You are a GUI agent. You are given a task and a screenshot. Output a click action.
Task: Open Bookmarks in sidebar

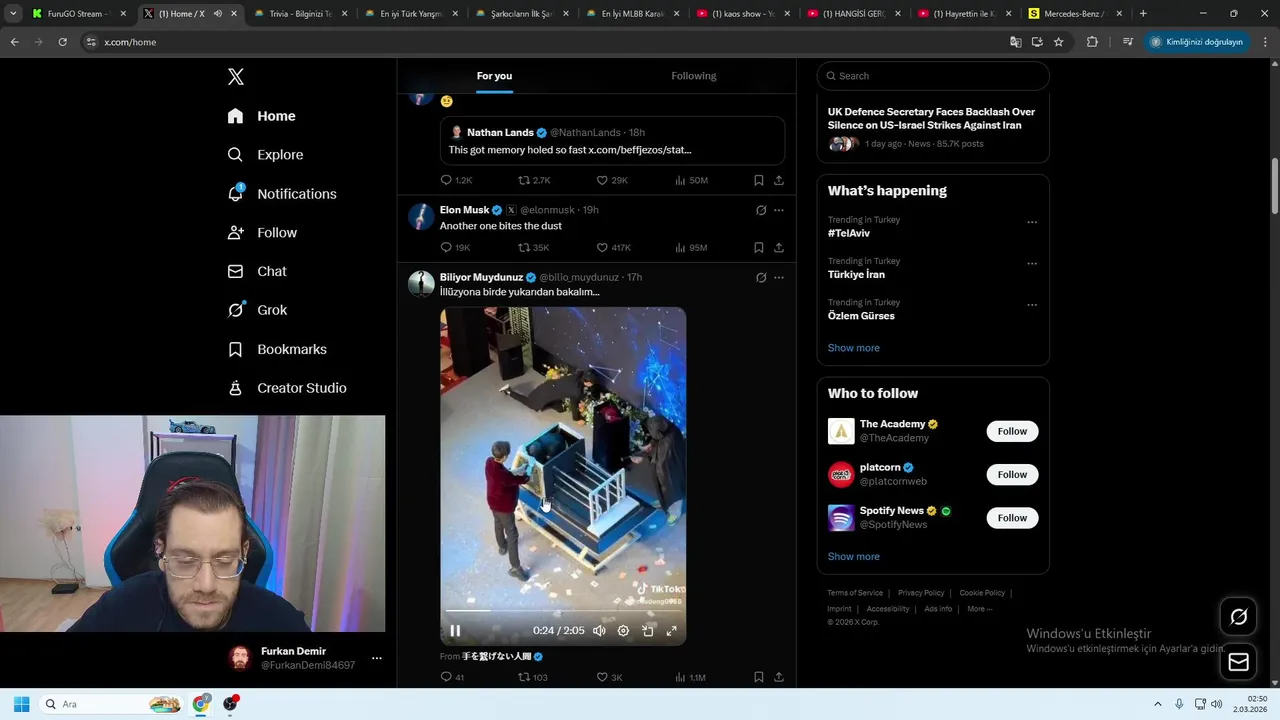point(277,349)
